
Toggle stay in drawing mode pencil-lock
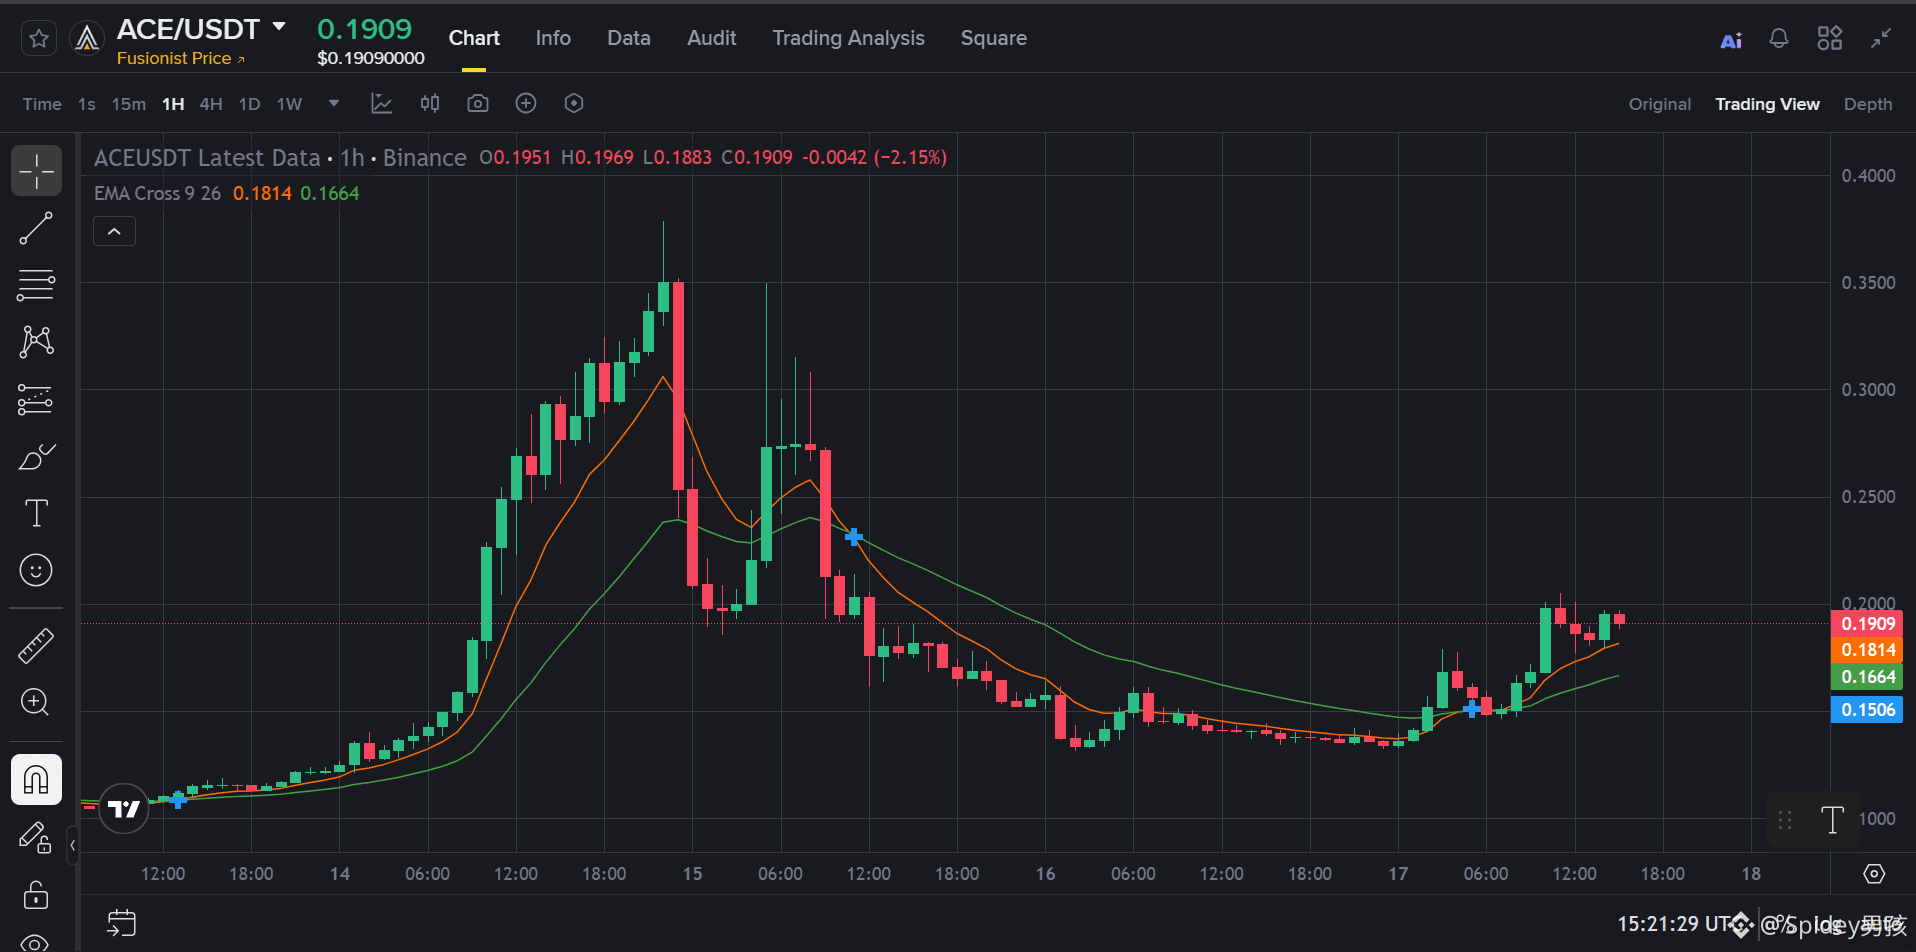(36, 837)
